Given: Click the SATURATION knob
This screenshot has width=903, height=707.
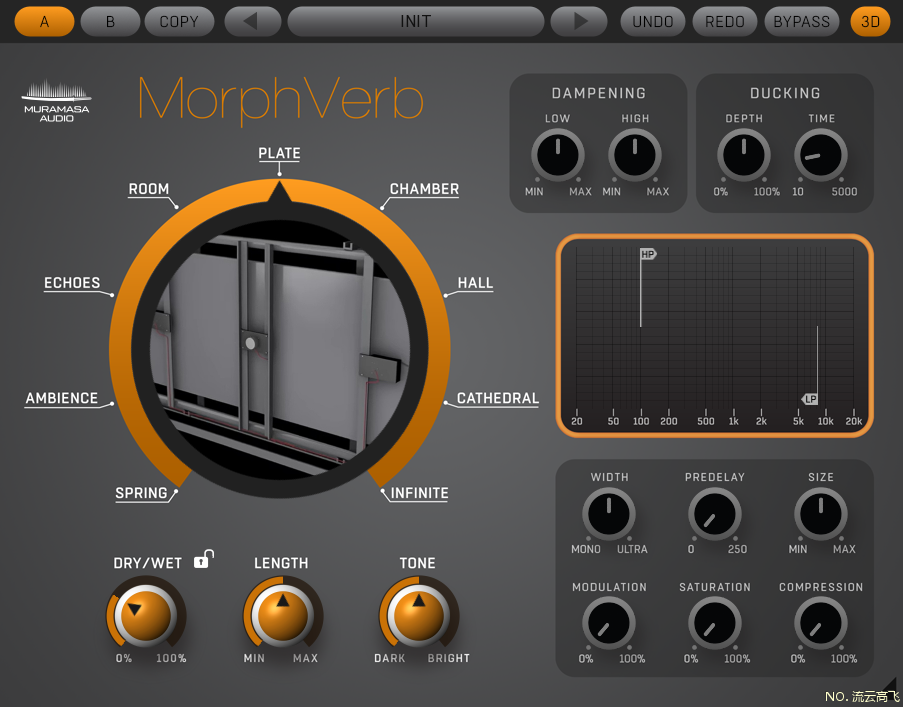Looking at the screenshot, I should [x=715, y=624].
